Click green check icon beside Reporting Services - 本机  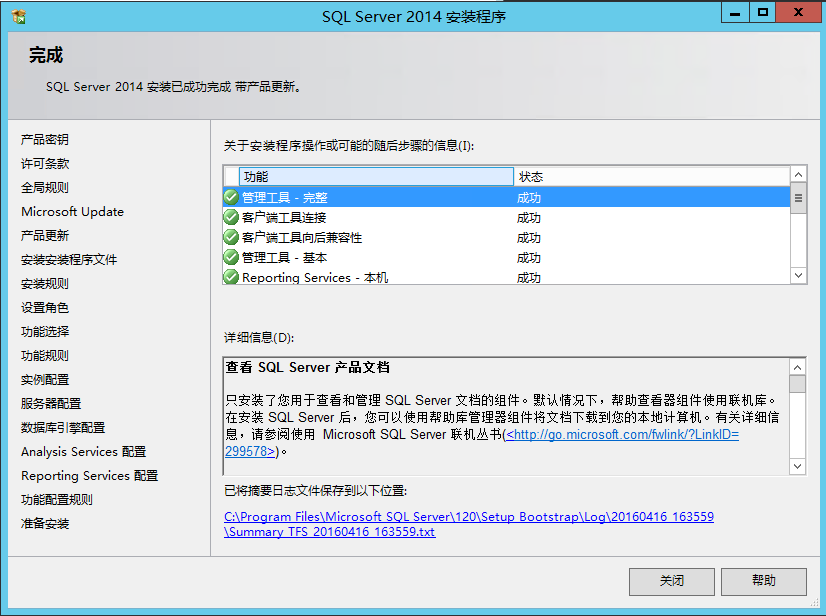(231, 277)
